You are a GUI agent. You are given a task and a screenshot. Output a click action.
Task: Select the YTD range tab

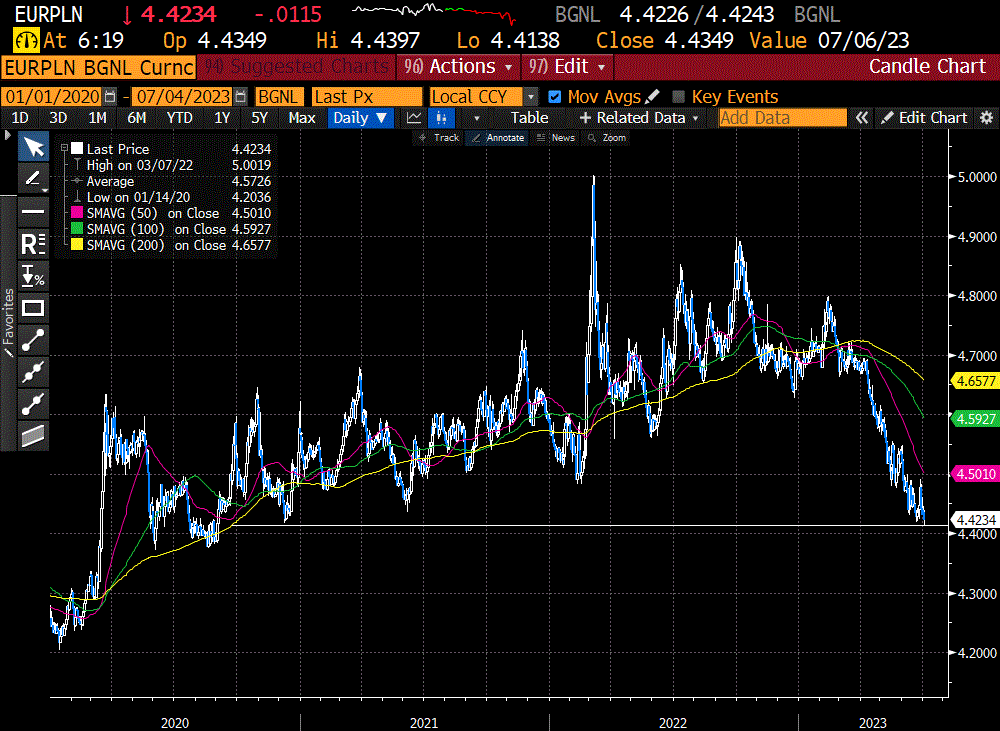pyautogui.click(x=179, y=118)
